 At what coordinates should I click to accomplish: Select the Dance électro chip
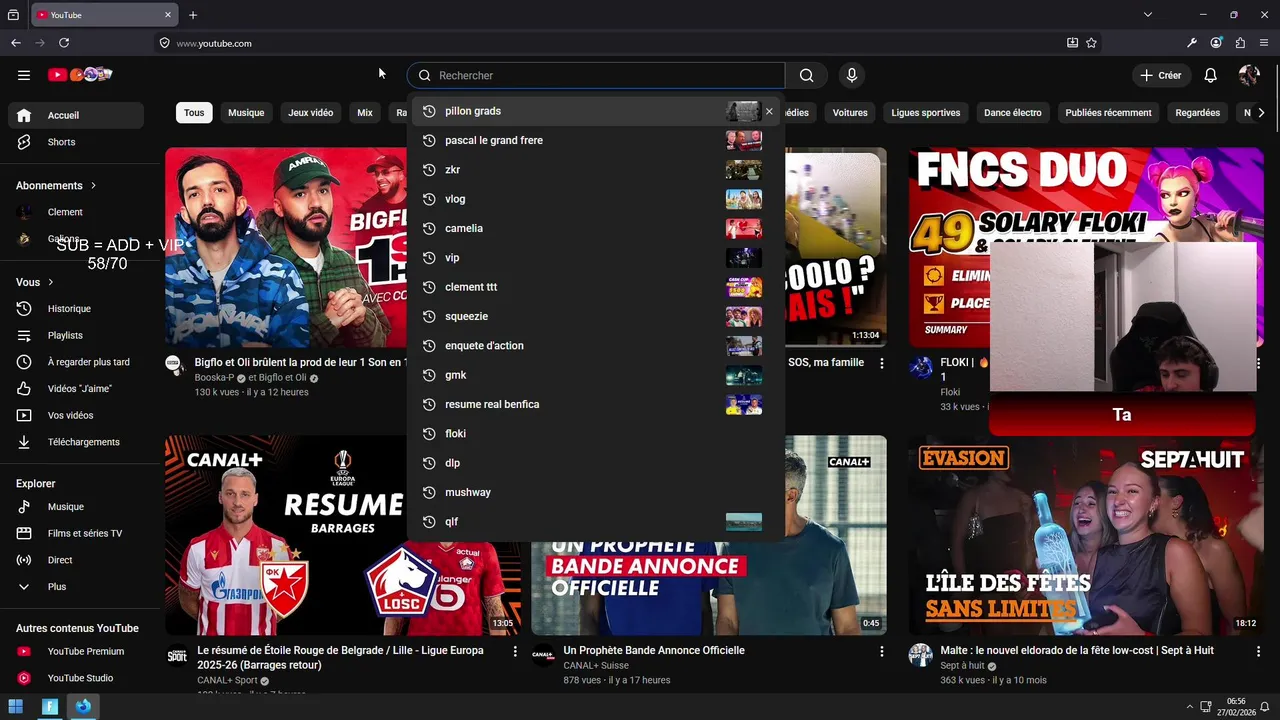click(x=1013, y=113)
